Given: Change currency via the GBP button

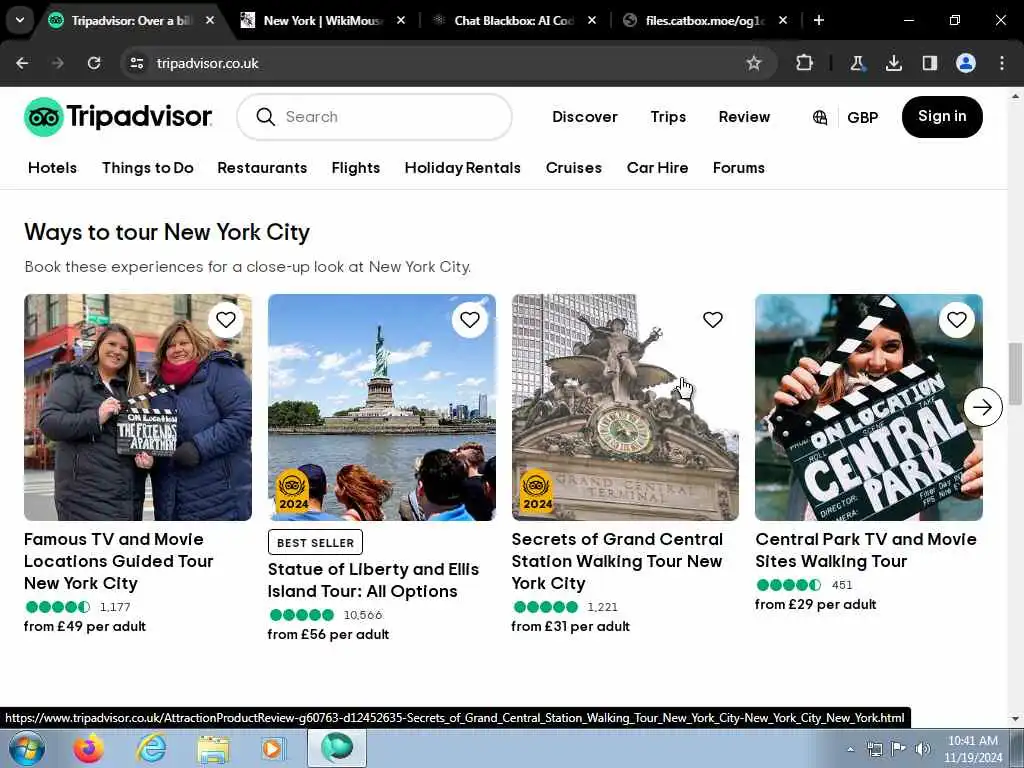Looking at the screenshot, I should [x=863, y=118].
